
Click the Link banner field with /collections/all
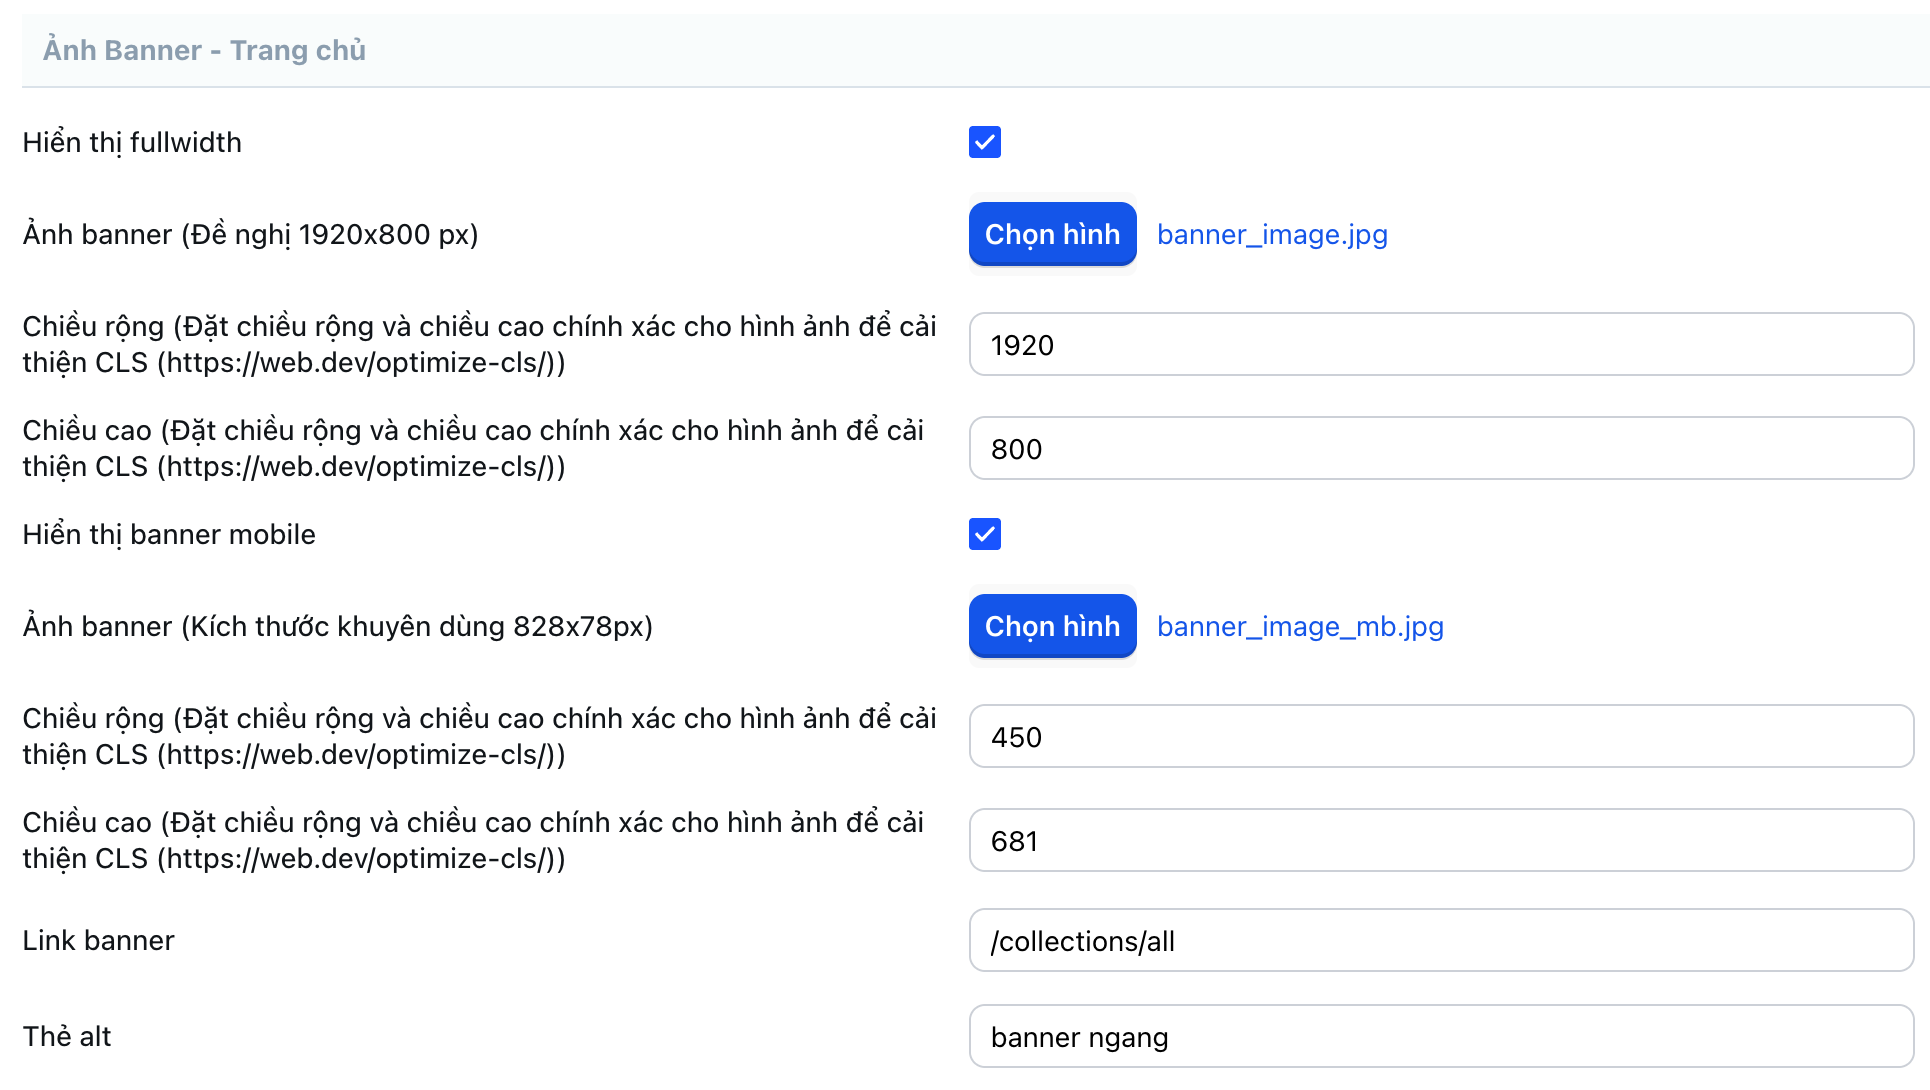1440,941
